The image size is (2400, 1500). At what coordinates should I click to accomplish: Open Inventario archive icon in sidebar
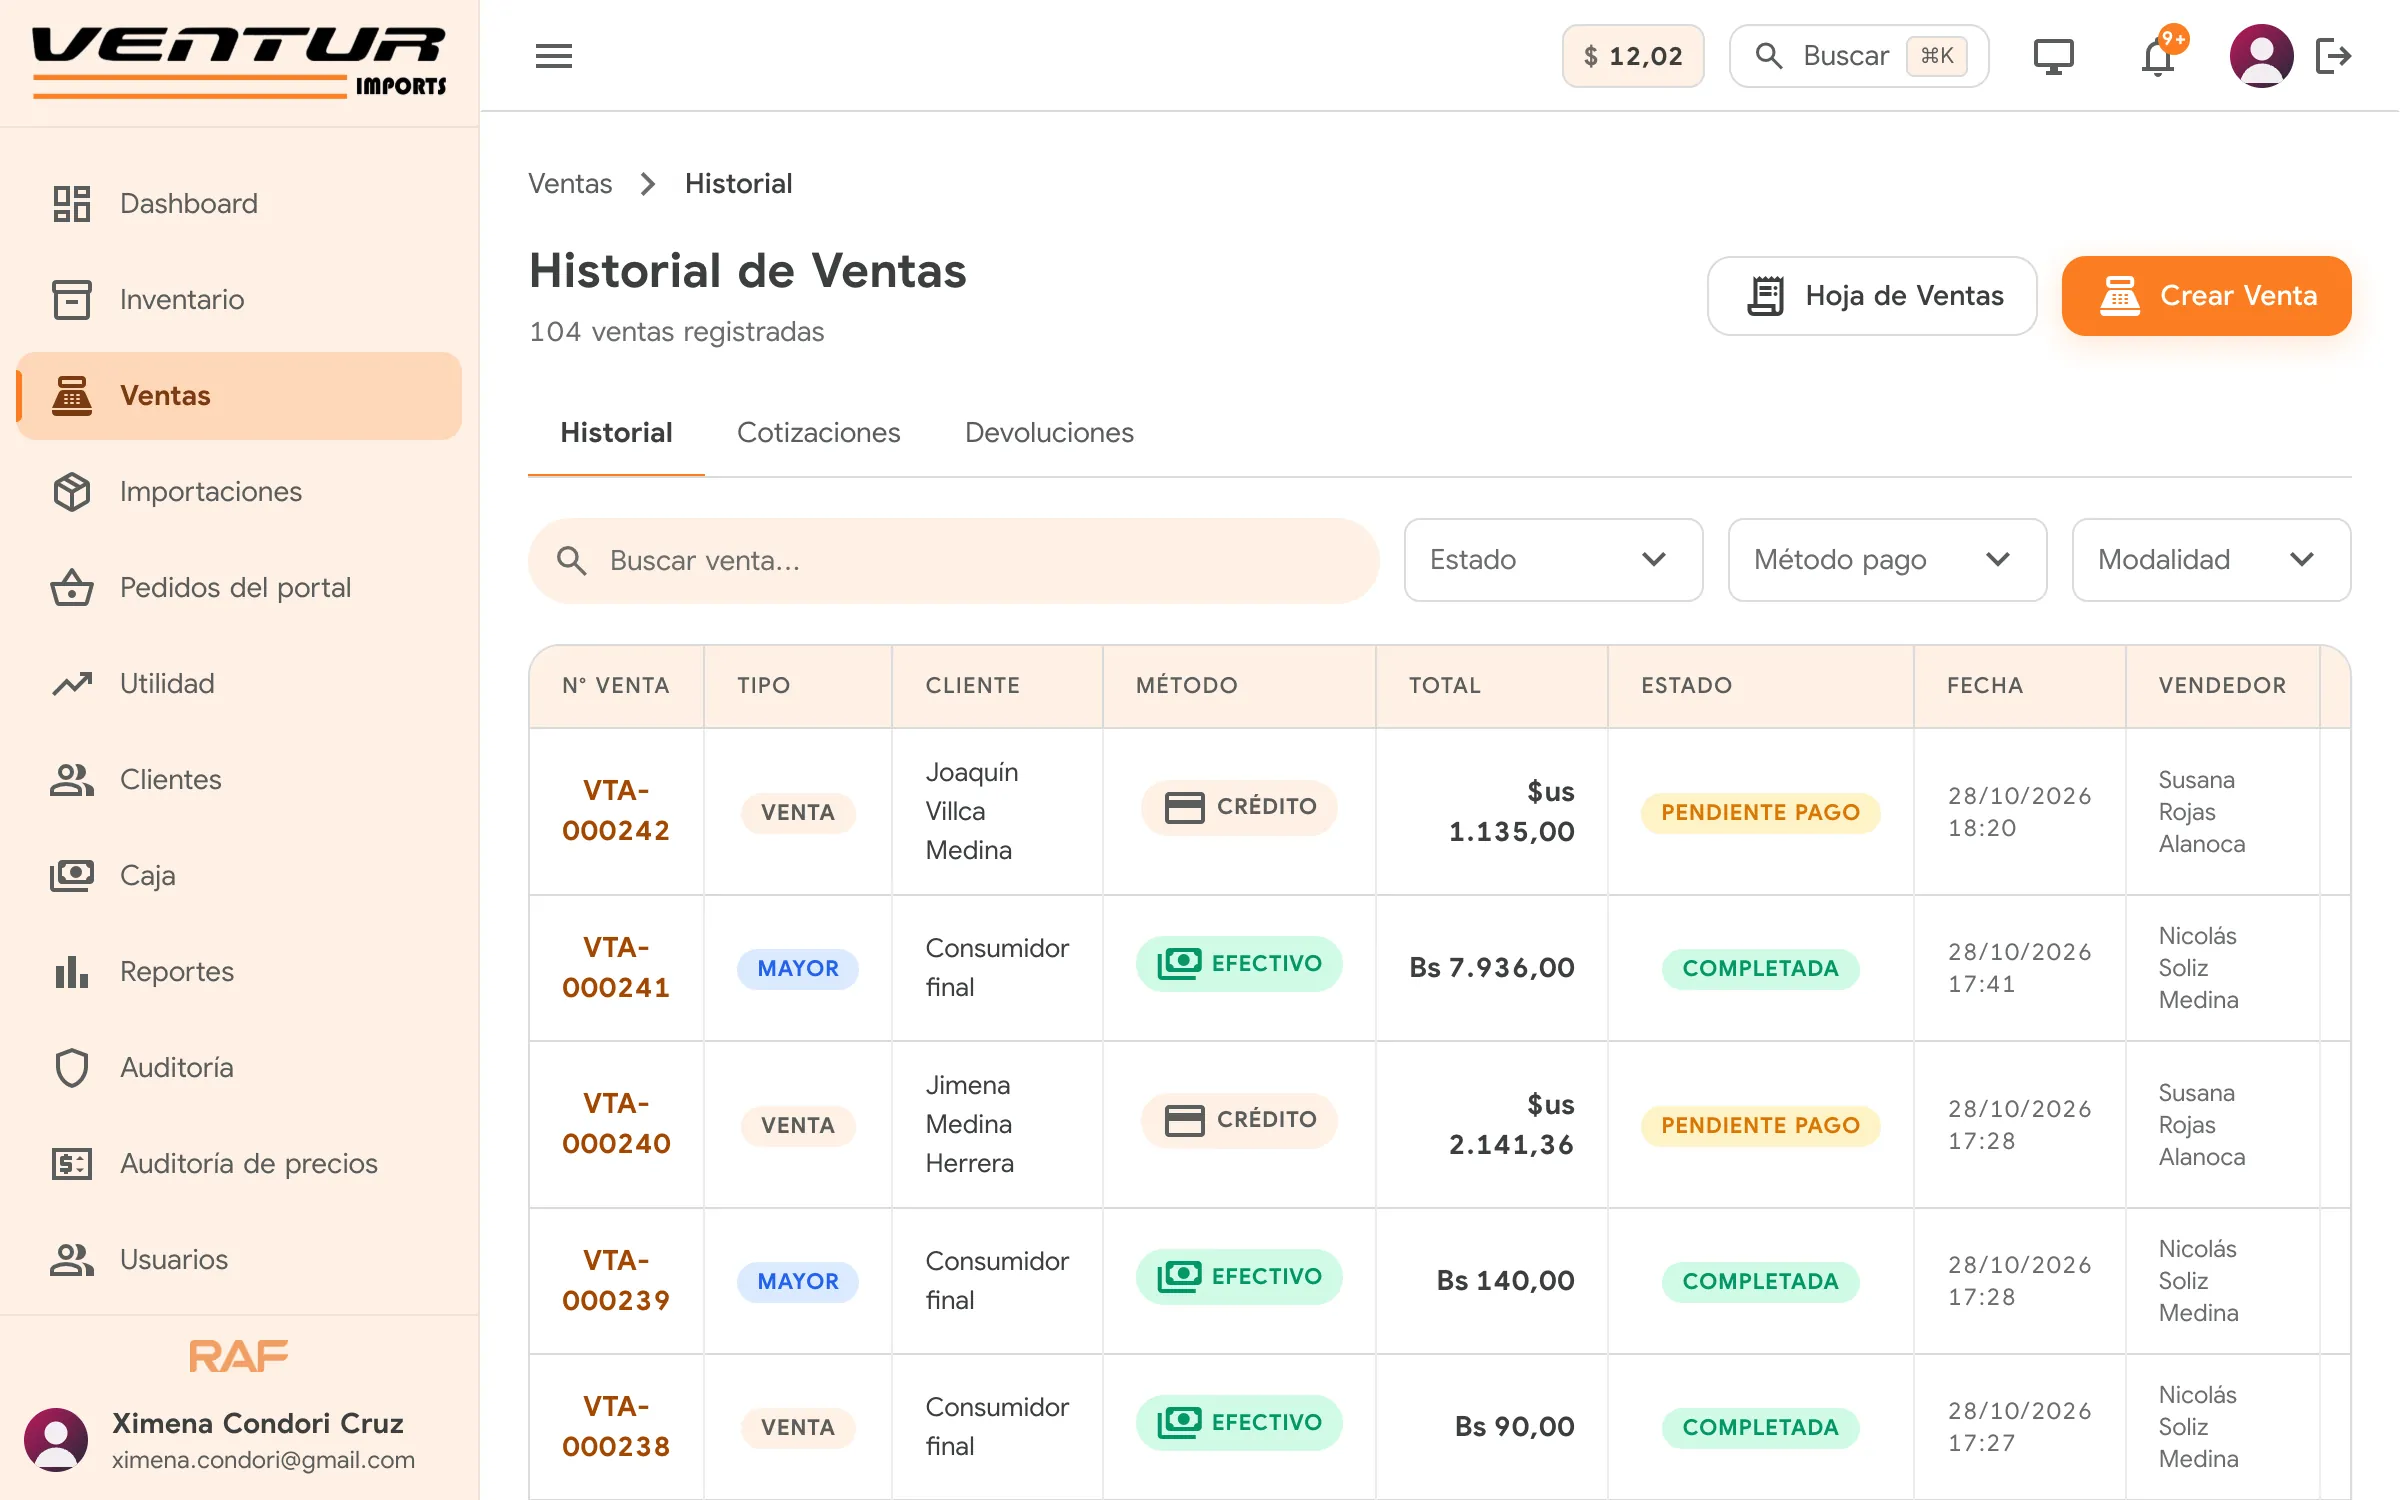(x=72, y=300)
